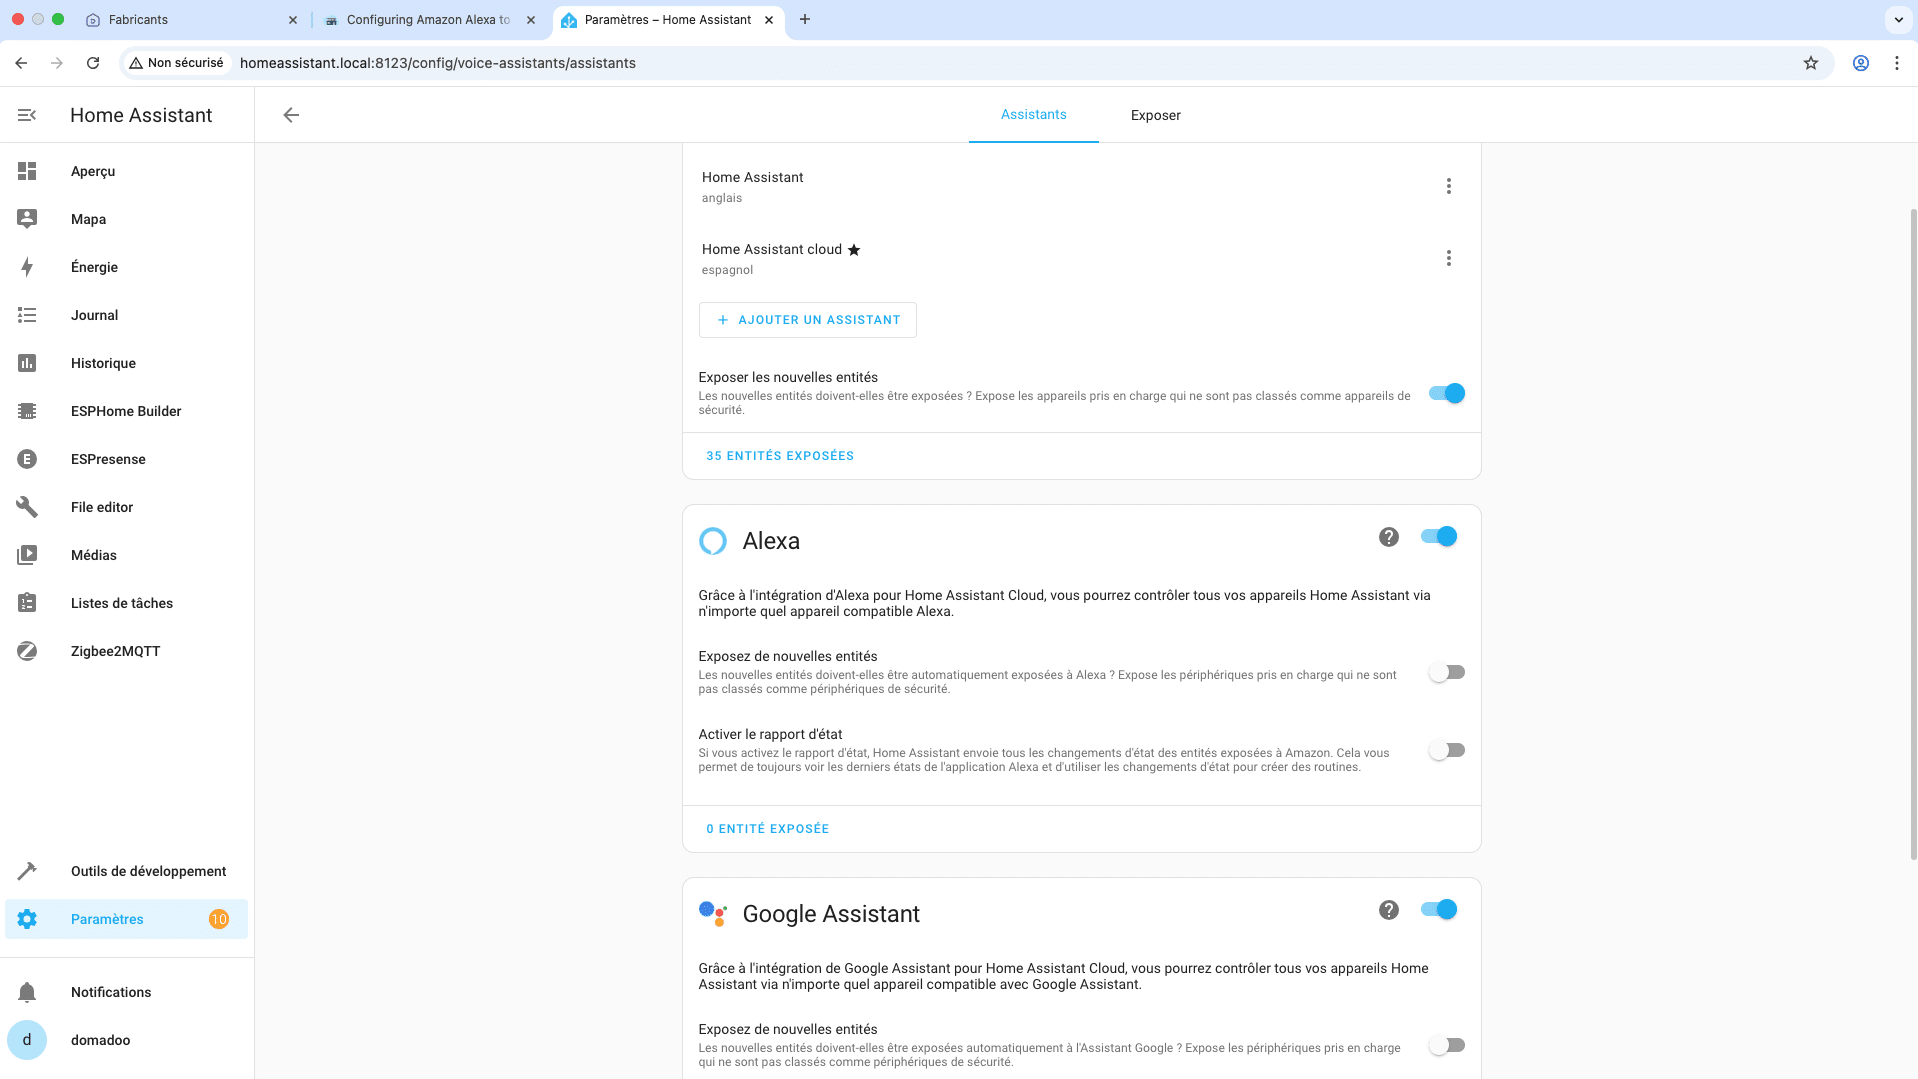Open File editor wrench icon
This screenshot has width=1918, height=1079.
27,507
